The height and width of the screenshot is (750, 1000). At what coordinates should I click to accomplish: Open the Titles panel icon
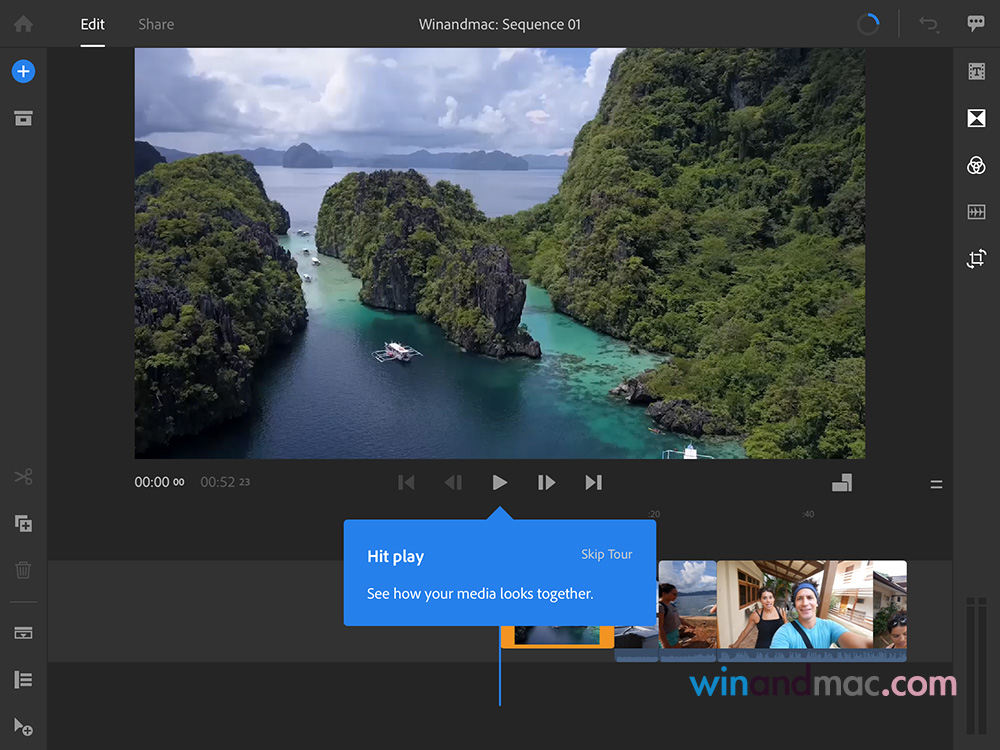[x=976, y=71]
